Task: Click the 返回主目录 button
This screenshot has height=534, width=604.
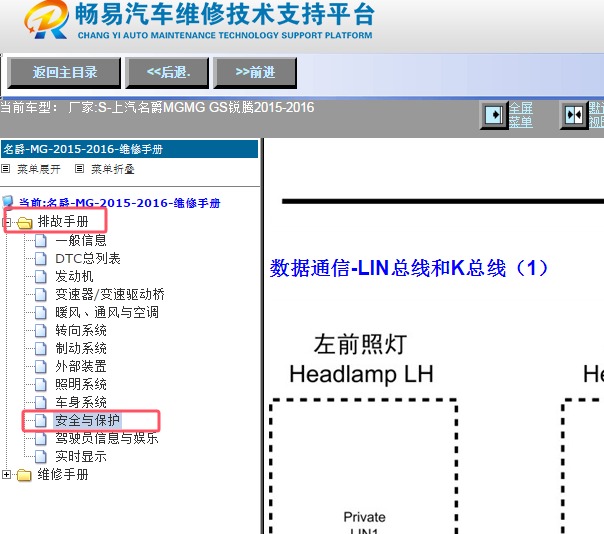Action: 64,73
